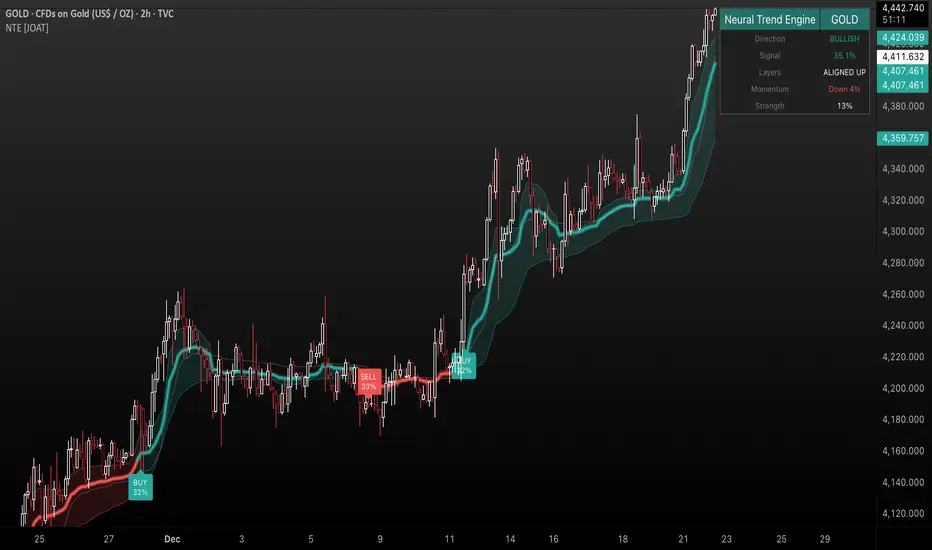The image size is (932, 550).
Task: Click the white 4,411.632 price tag
Action: coord(903,57)
